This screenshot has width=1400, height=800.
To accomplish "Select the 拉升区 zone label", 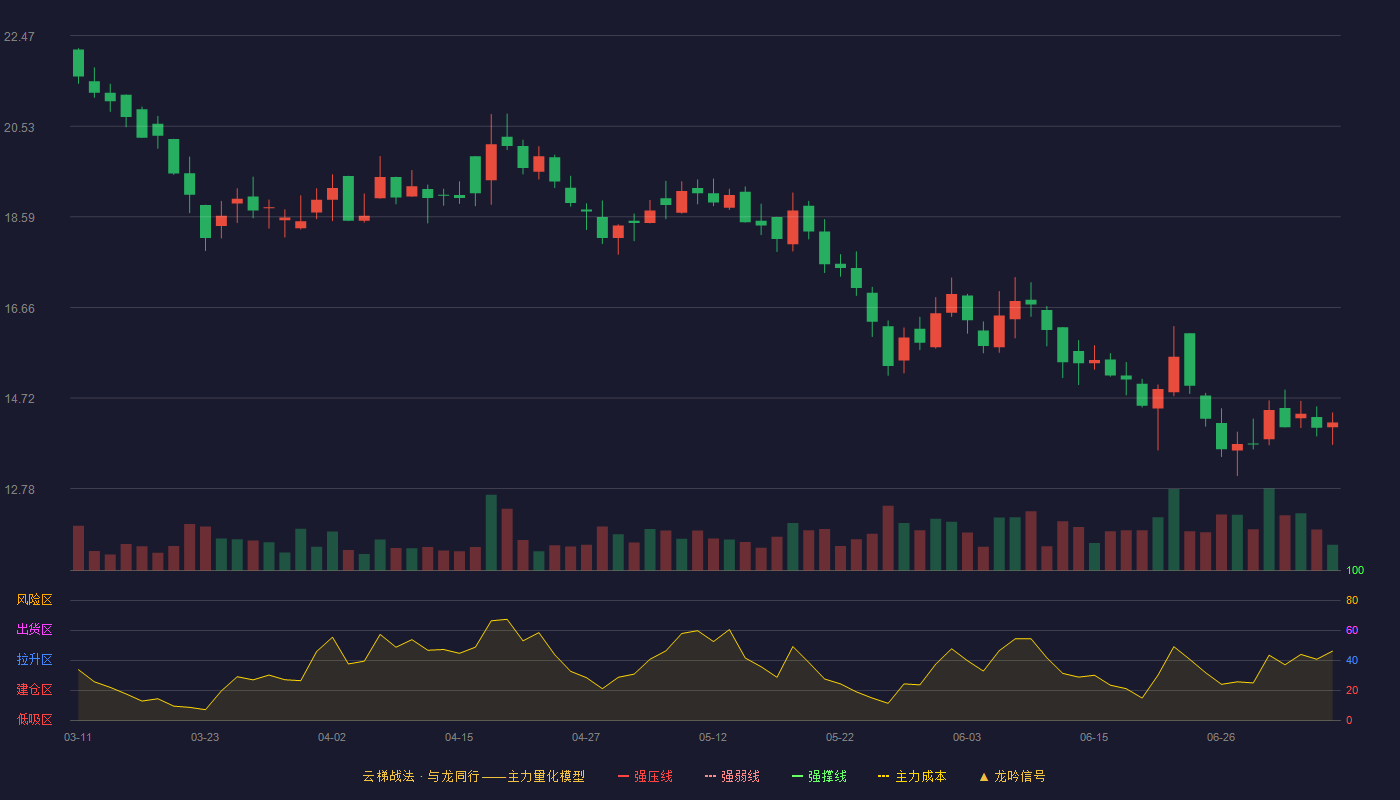I will pos(34,660).
